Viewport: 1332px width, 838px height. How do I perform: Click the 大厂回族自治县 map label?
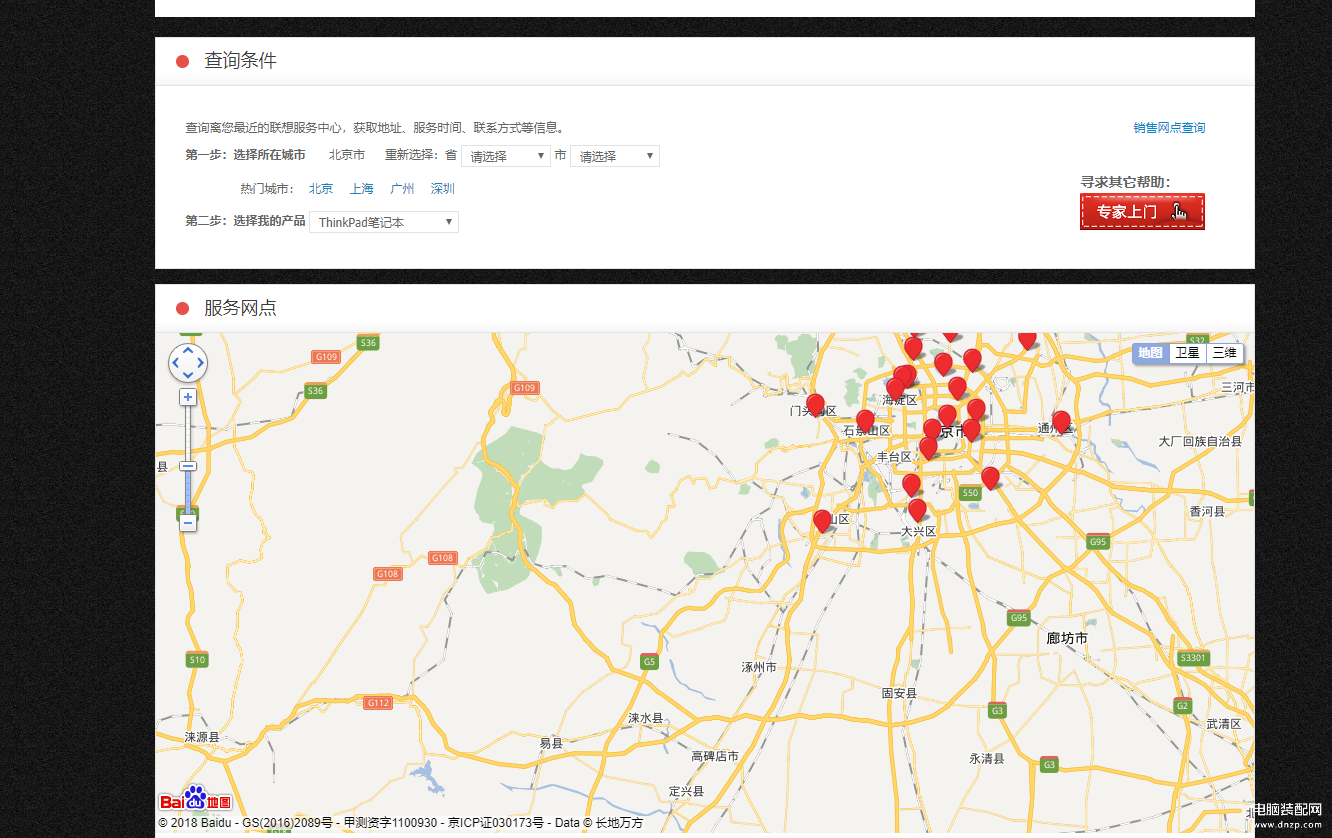pos(1200,441)
